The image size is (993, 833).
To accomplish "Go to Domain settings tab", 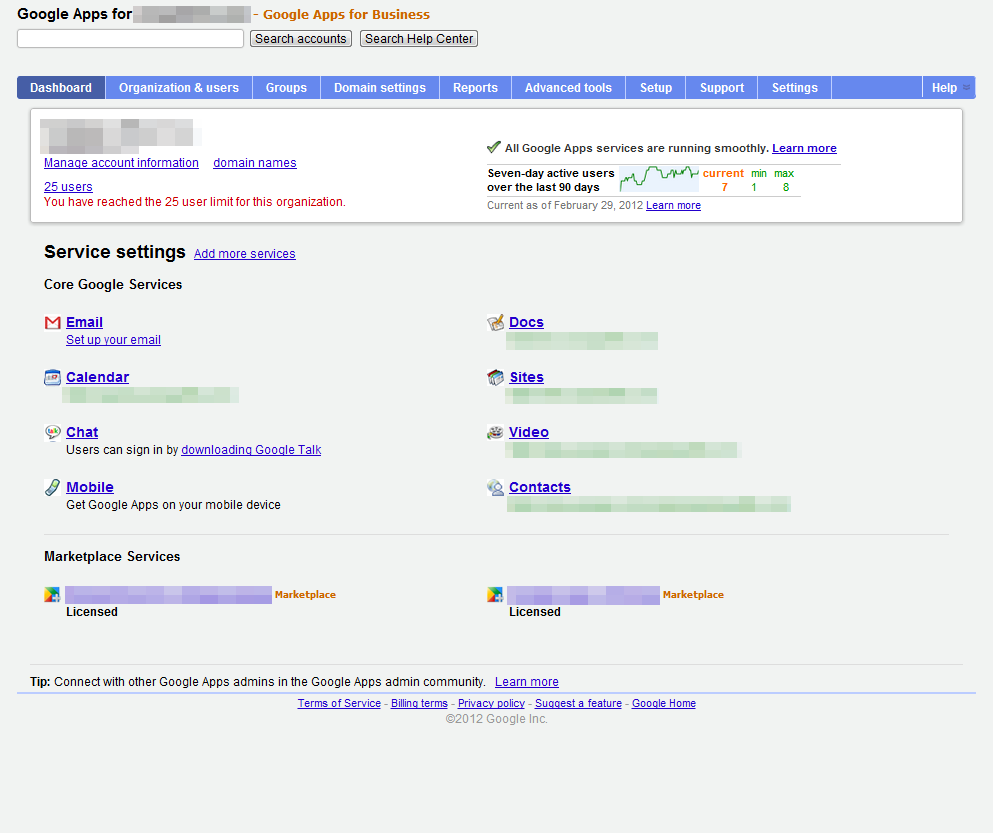I will (x=380, y=87).
